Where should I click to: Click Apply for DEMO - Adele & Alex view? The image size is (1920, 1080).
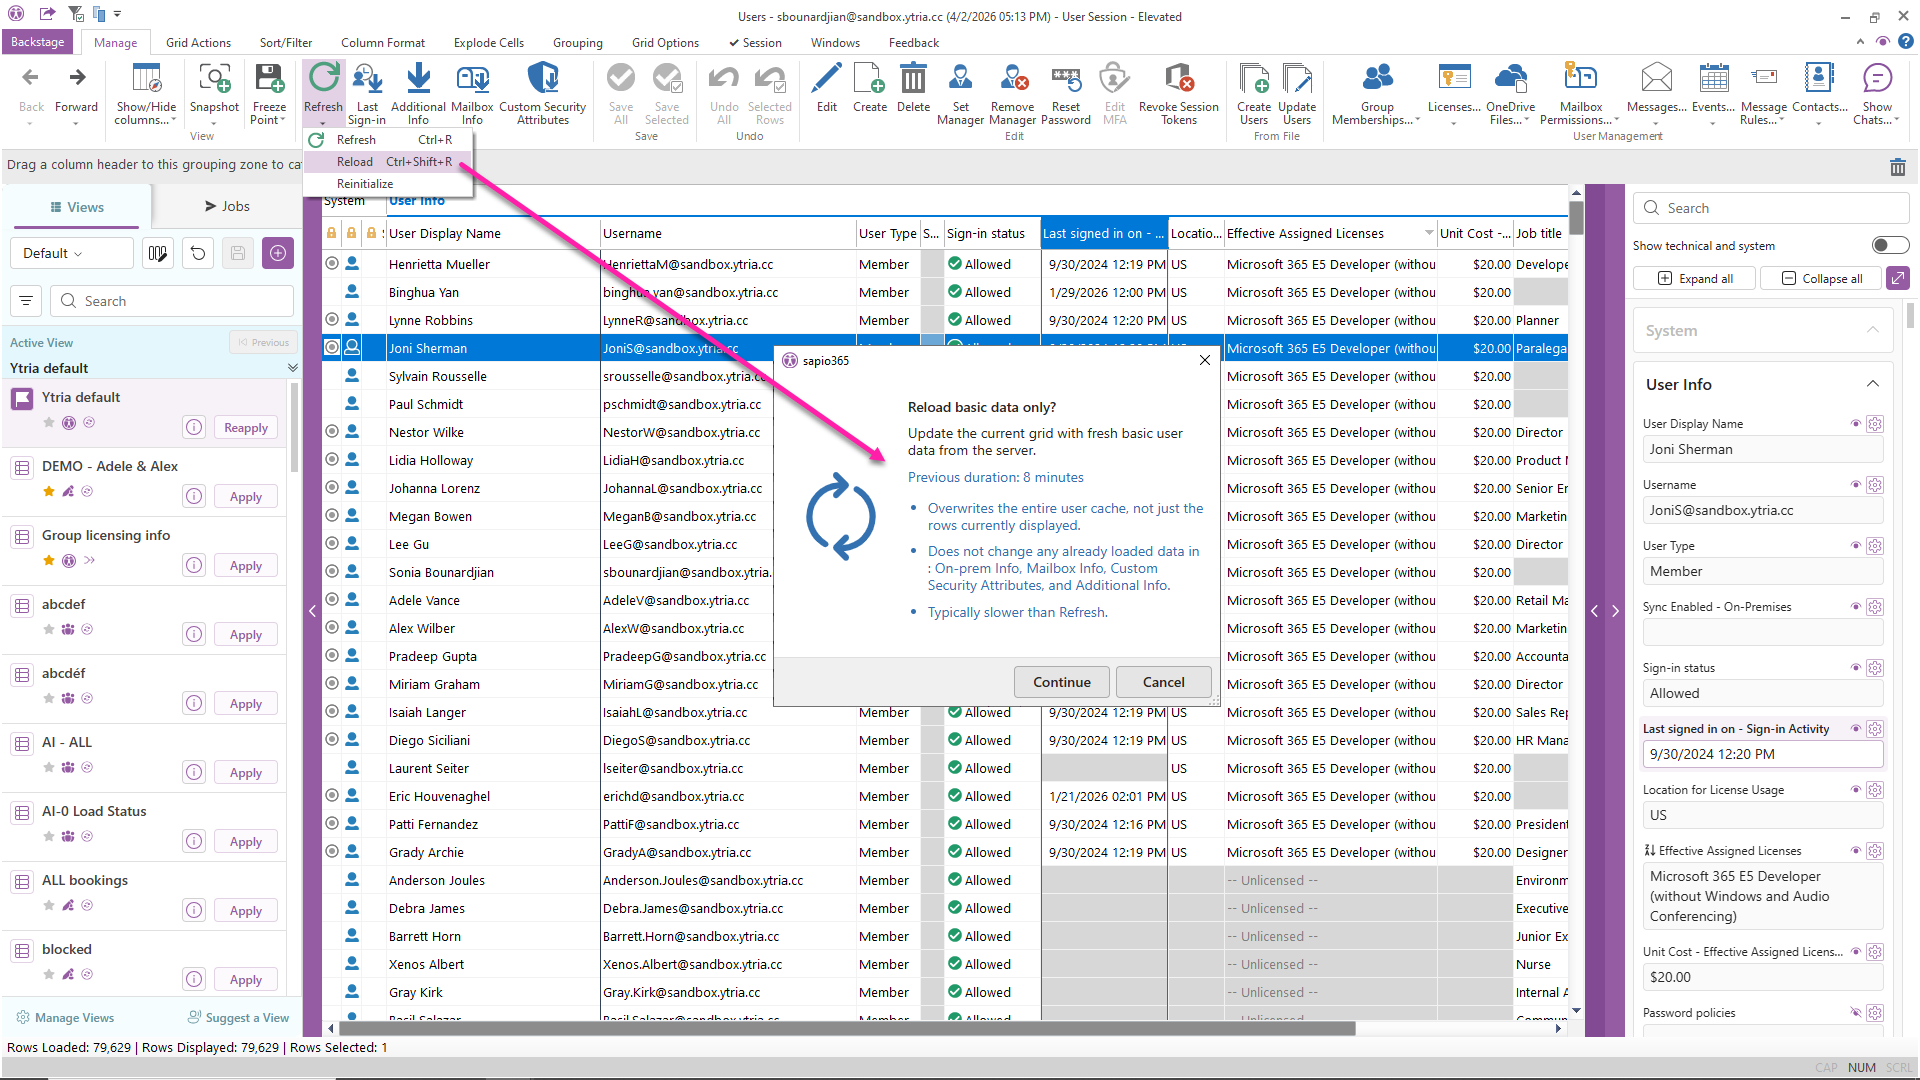pos(246,497)
